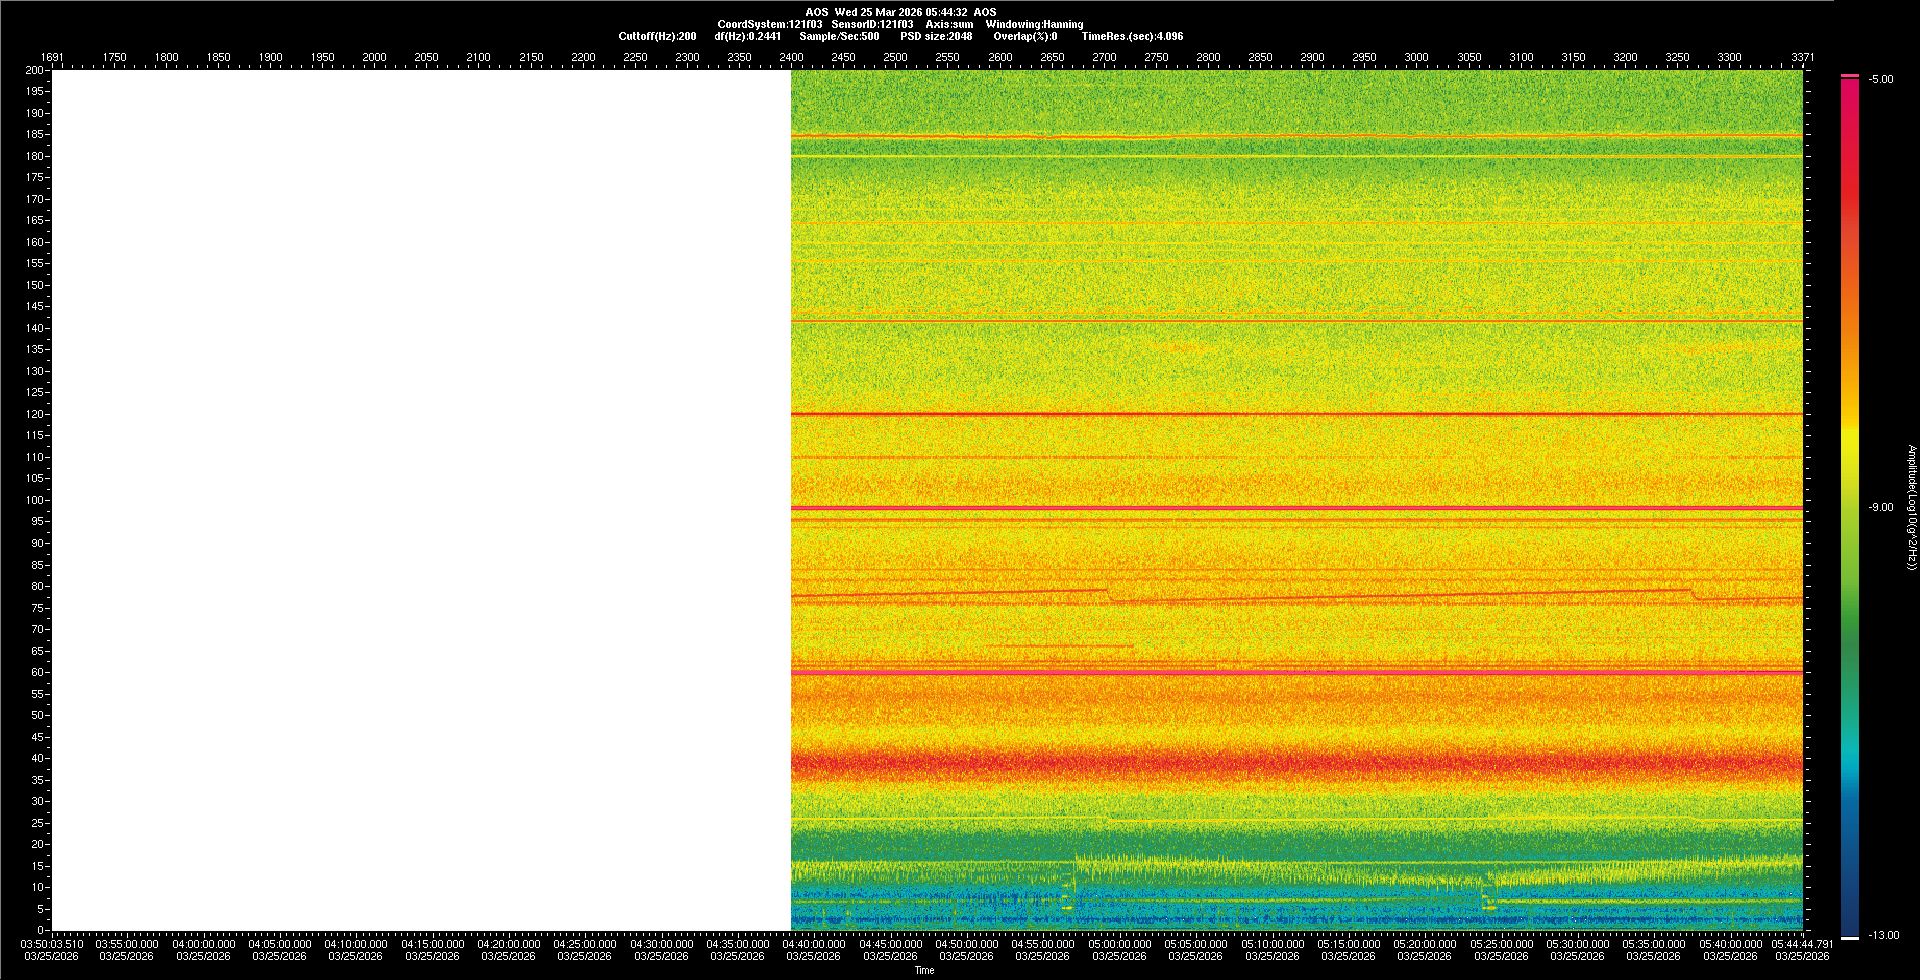Screen dimensions: 1920x980
Task: Select the 05:00:00.000 time axis label
Action: pyautogui.click(x=1119, y=944)
